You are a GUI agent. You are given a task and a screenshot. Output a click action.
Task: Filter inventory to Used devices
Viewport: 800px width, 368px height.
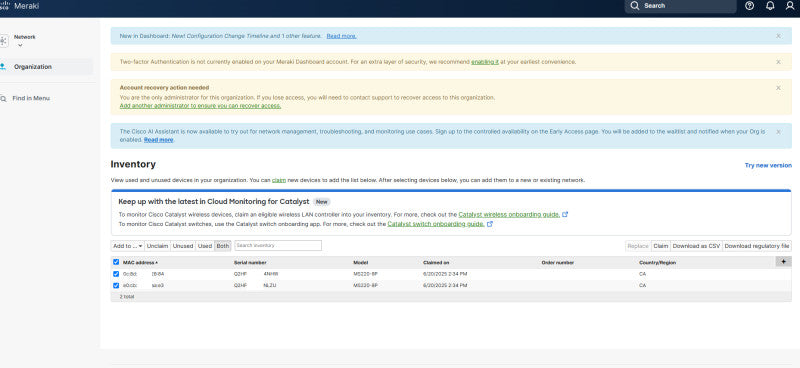205,246
